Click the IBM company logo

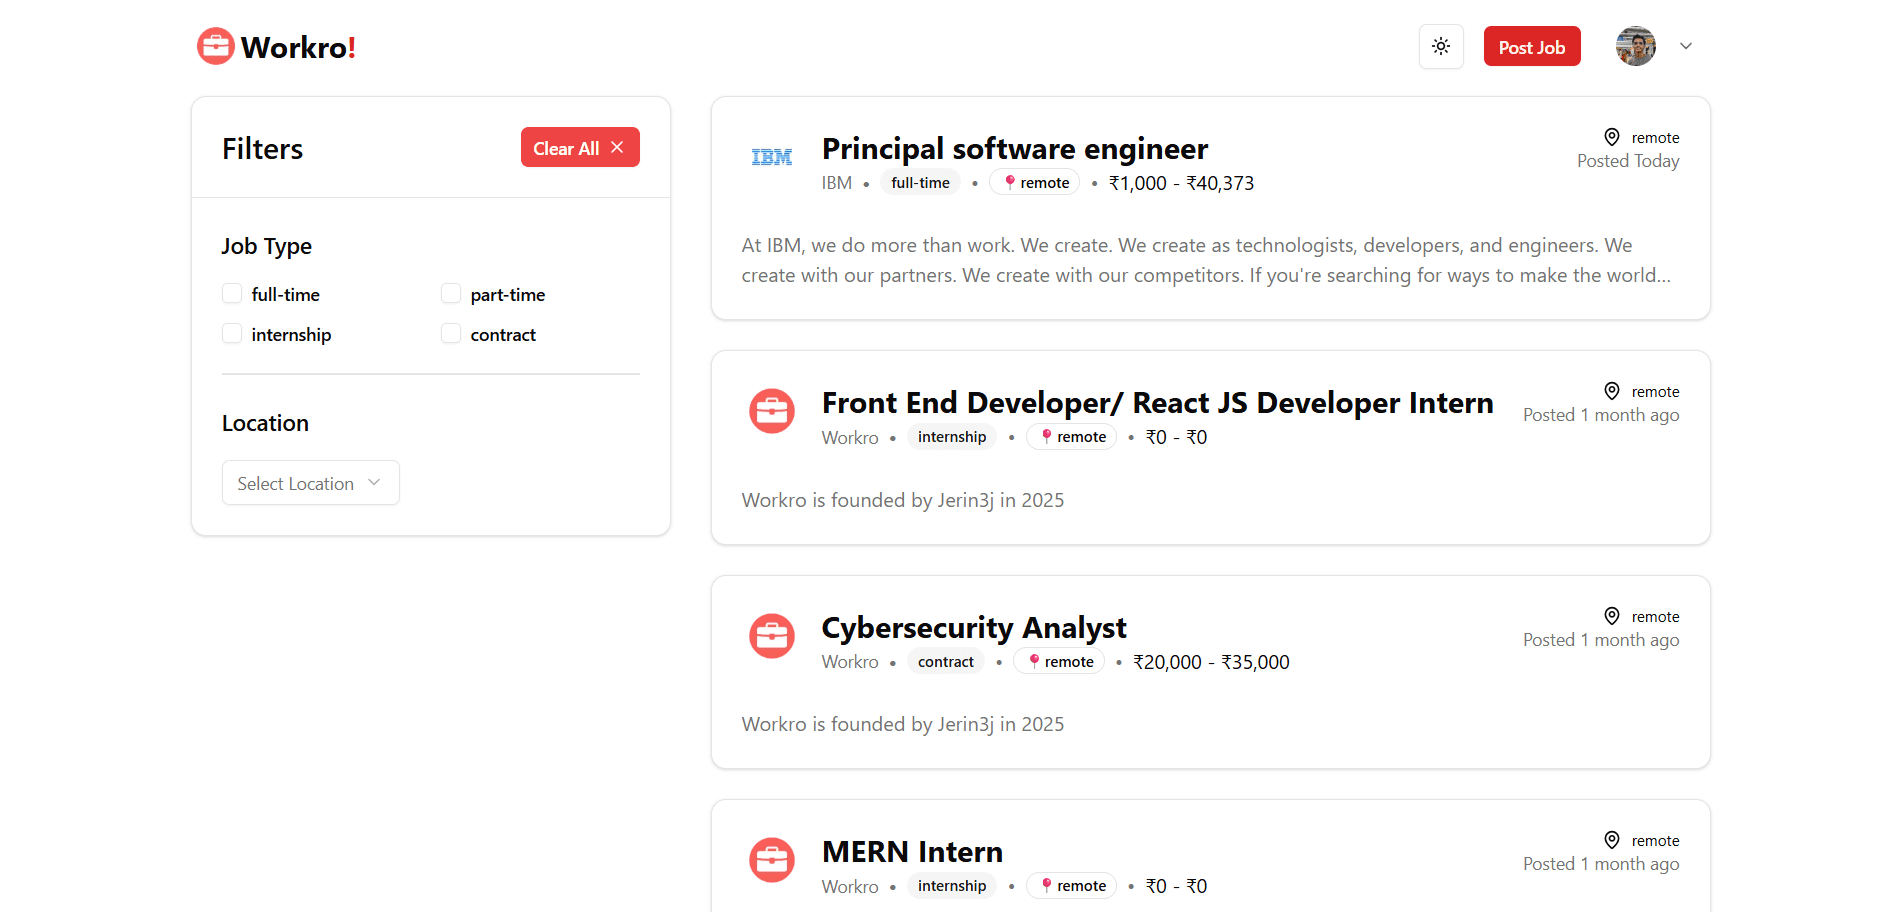[771, 158]
